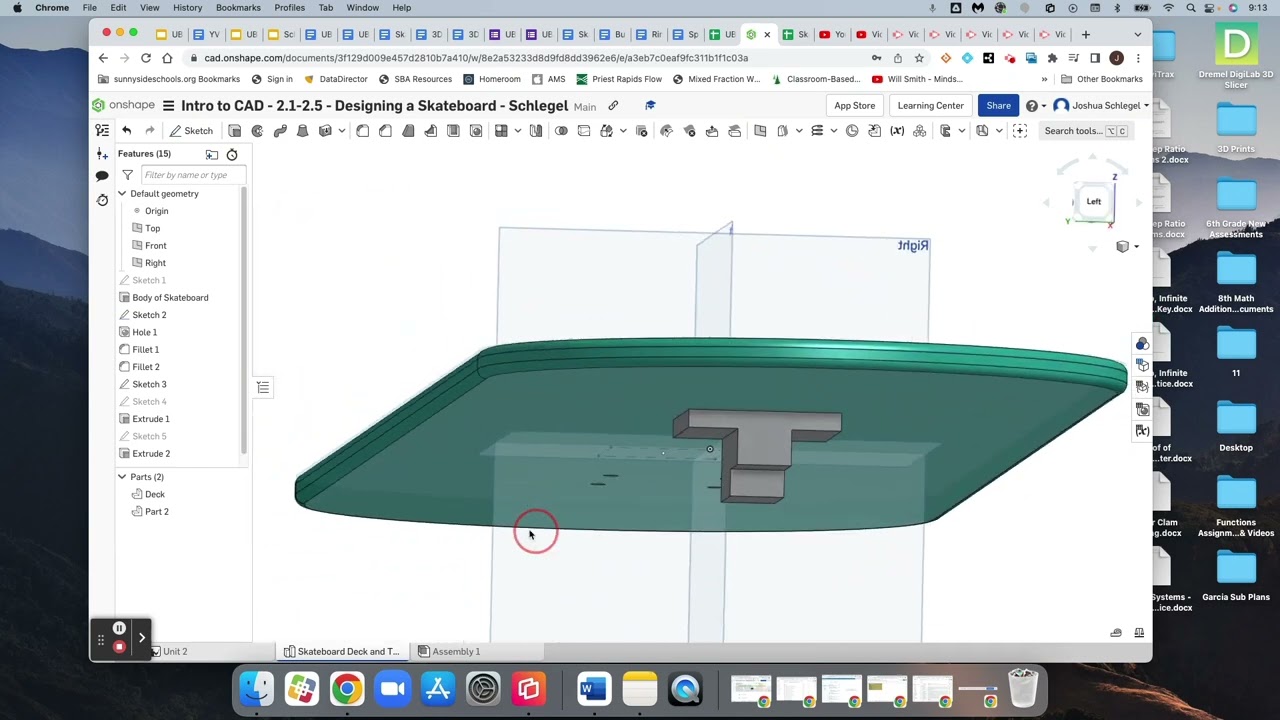Select Body of Skateboard feature
1280x720 pixels.
pyautogui.click(x=170, y=297)
